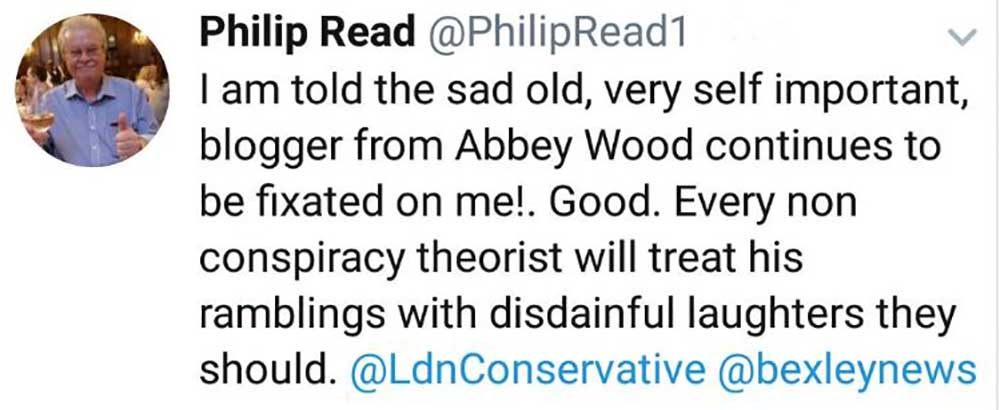Click the words "Every non" in the tweet

coord(747,203)
